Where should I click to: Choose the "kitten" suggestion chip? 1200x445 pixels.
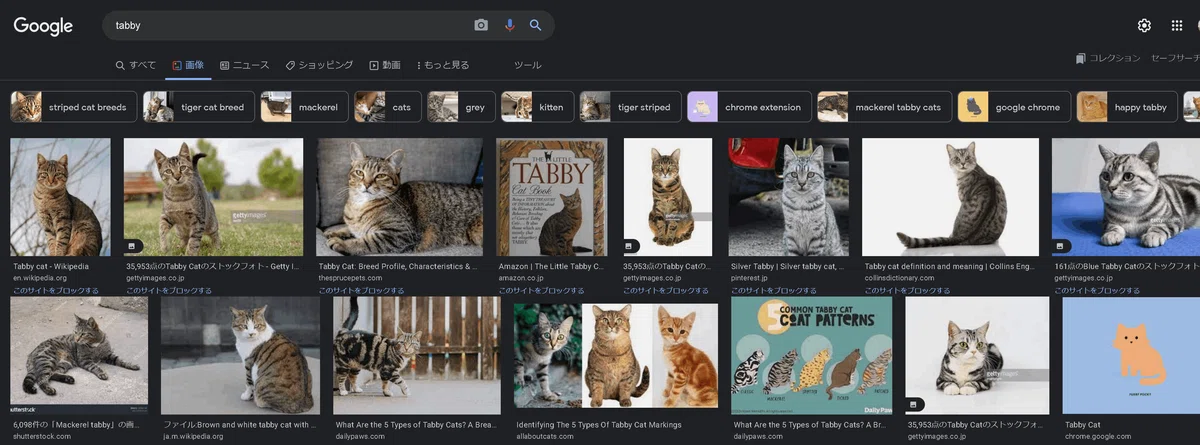coord(537,107)
